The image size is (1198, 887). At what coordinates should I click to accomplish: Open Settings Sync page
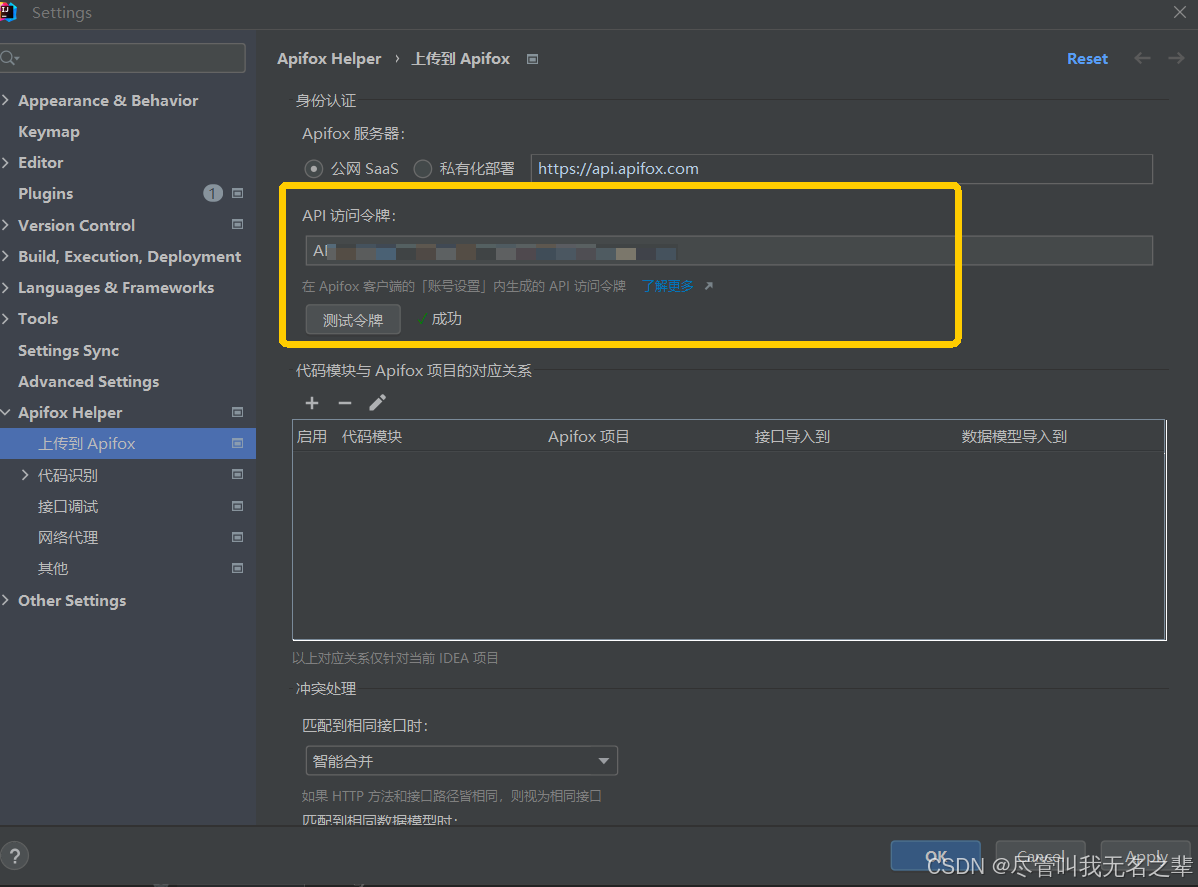pyautogui.click(x=69, y=350)
